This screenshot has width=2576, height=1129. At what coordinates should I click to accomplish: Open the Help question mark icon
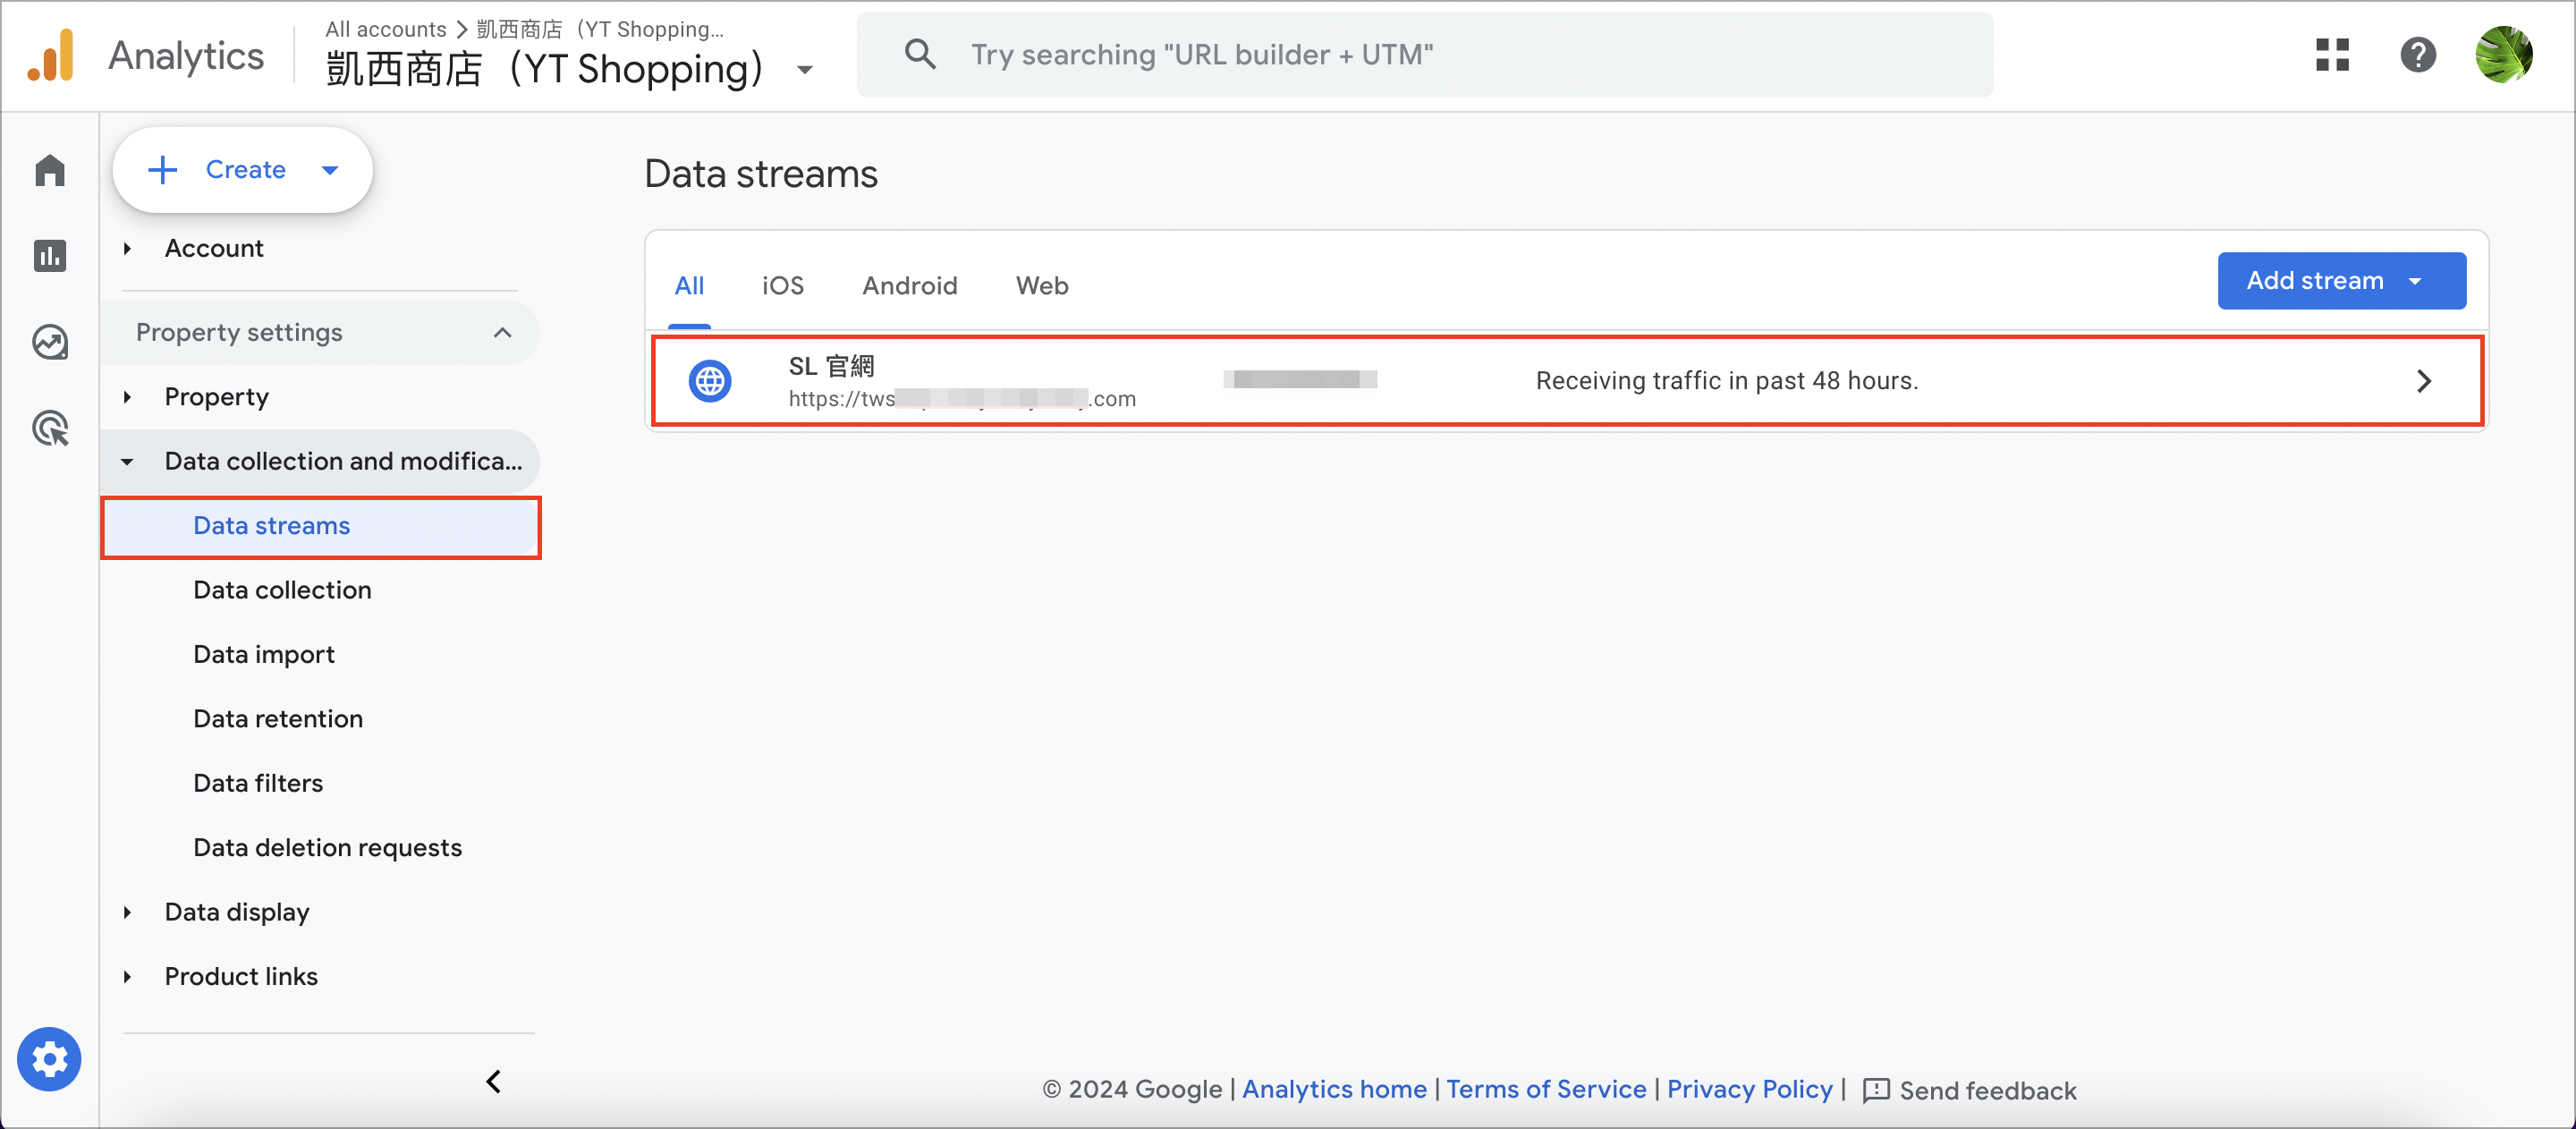(2418, 55)
